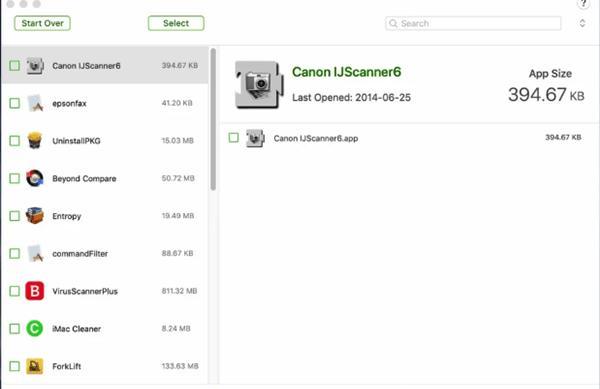The image size is (600, 389).
Task: Select the epsonfax row name
Action: [x=69, y=103]
